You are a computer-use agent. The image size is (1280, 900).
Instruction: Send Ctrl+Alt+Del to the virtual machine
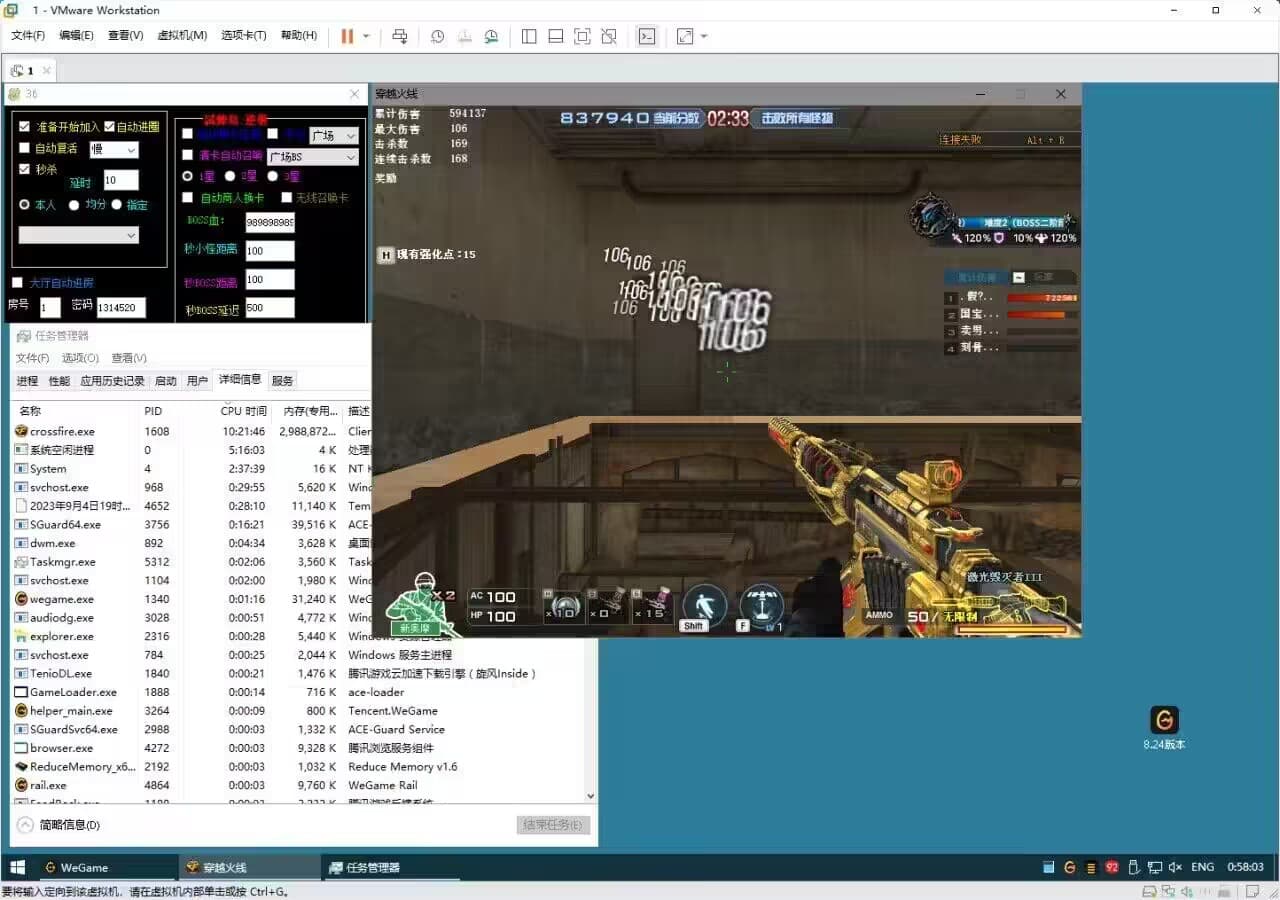click(x=400, y=36)
